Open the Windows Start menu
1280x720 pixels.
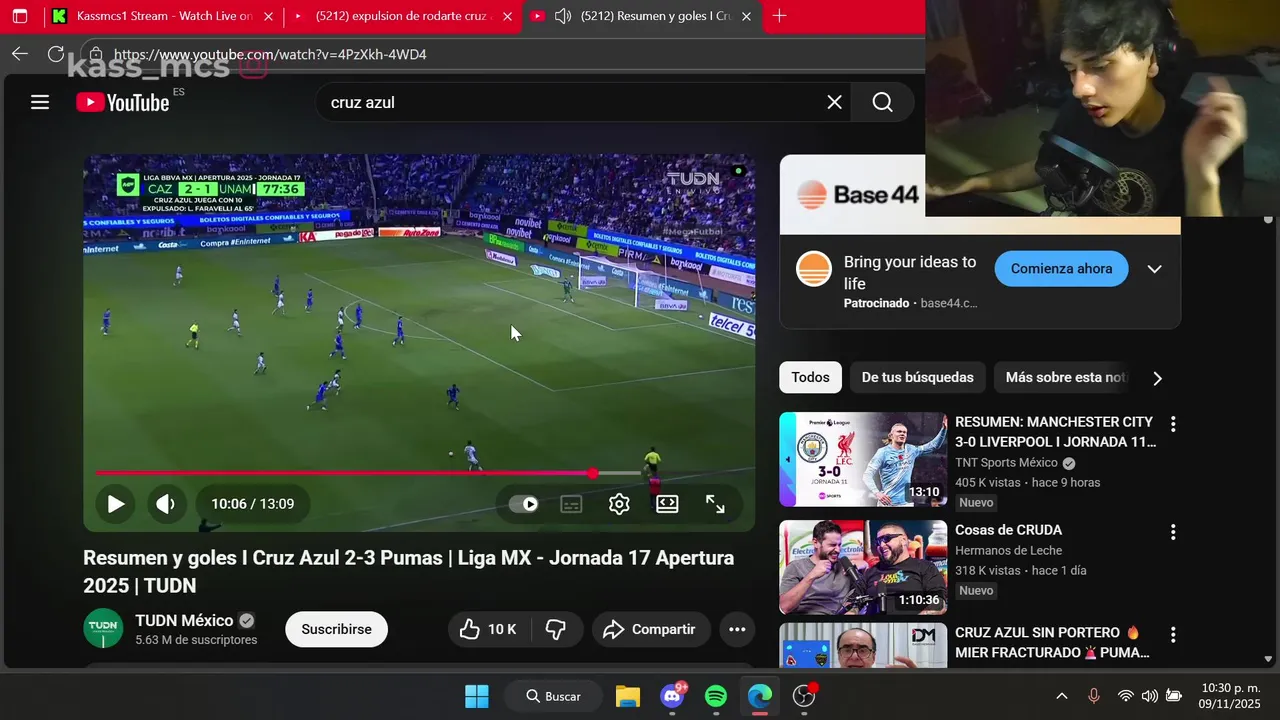point(477,696)
